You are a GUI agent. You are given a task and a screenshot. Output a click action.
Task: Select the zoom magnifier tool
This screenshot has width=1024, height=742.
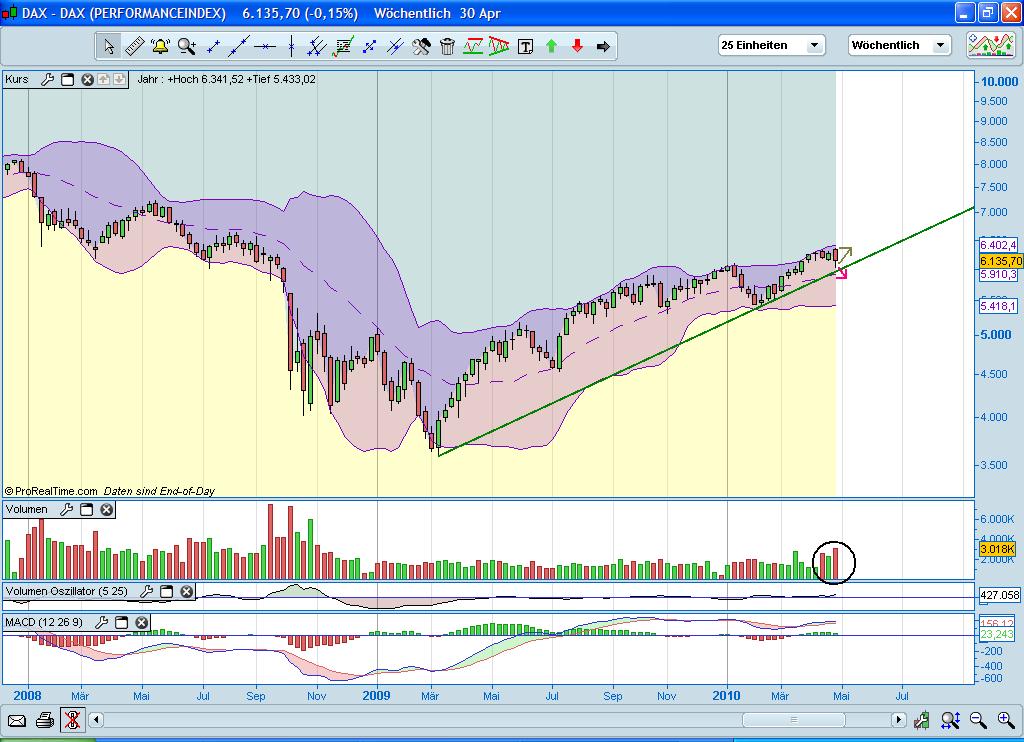coord(185,45)
